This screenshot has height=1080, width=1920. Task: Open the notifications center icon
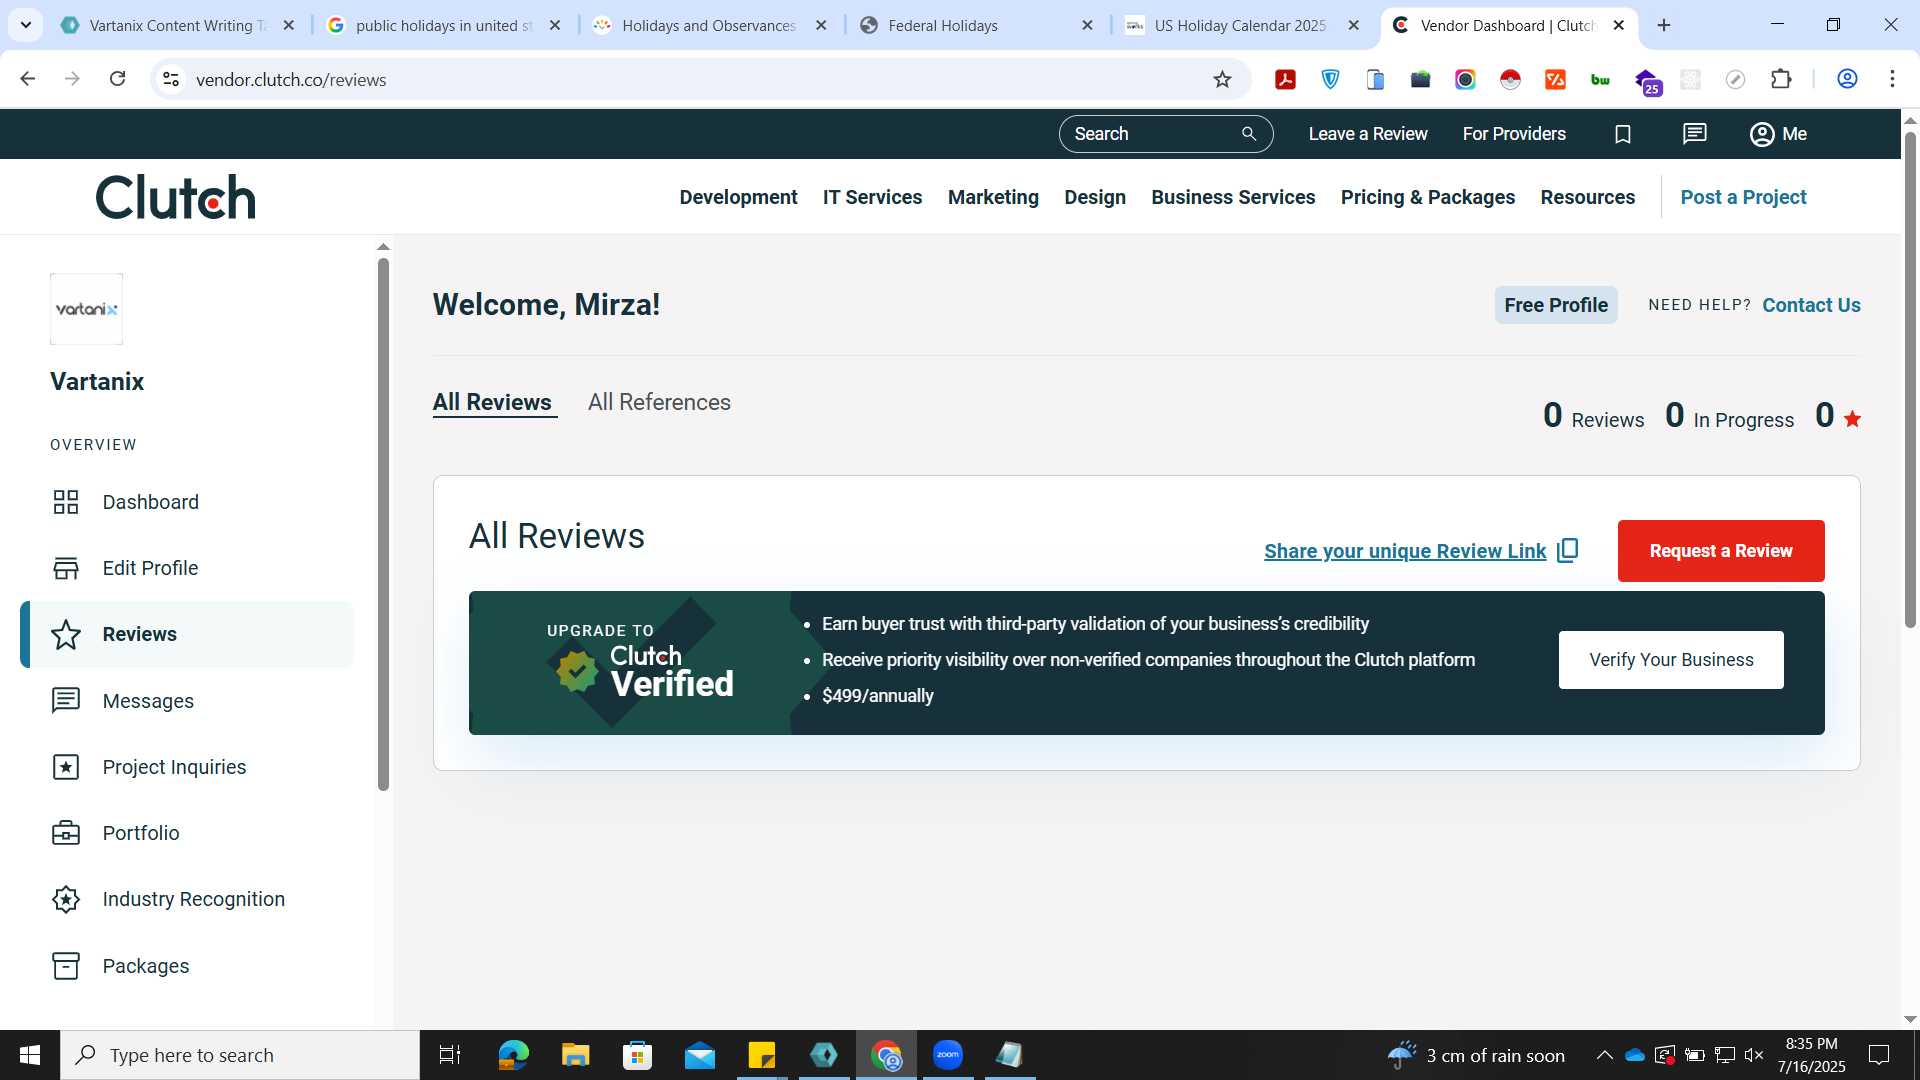[x=1879, y=1055]
